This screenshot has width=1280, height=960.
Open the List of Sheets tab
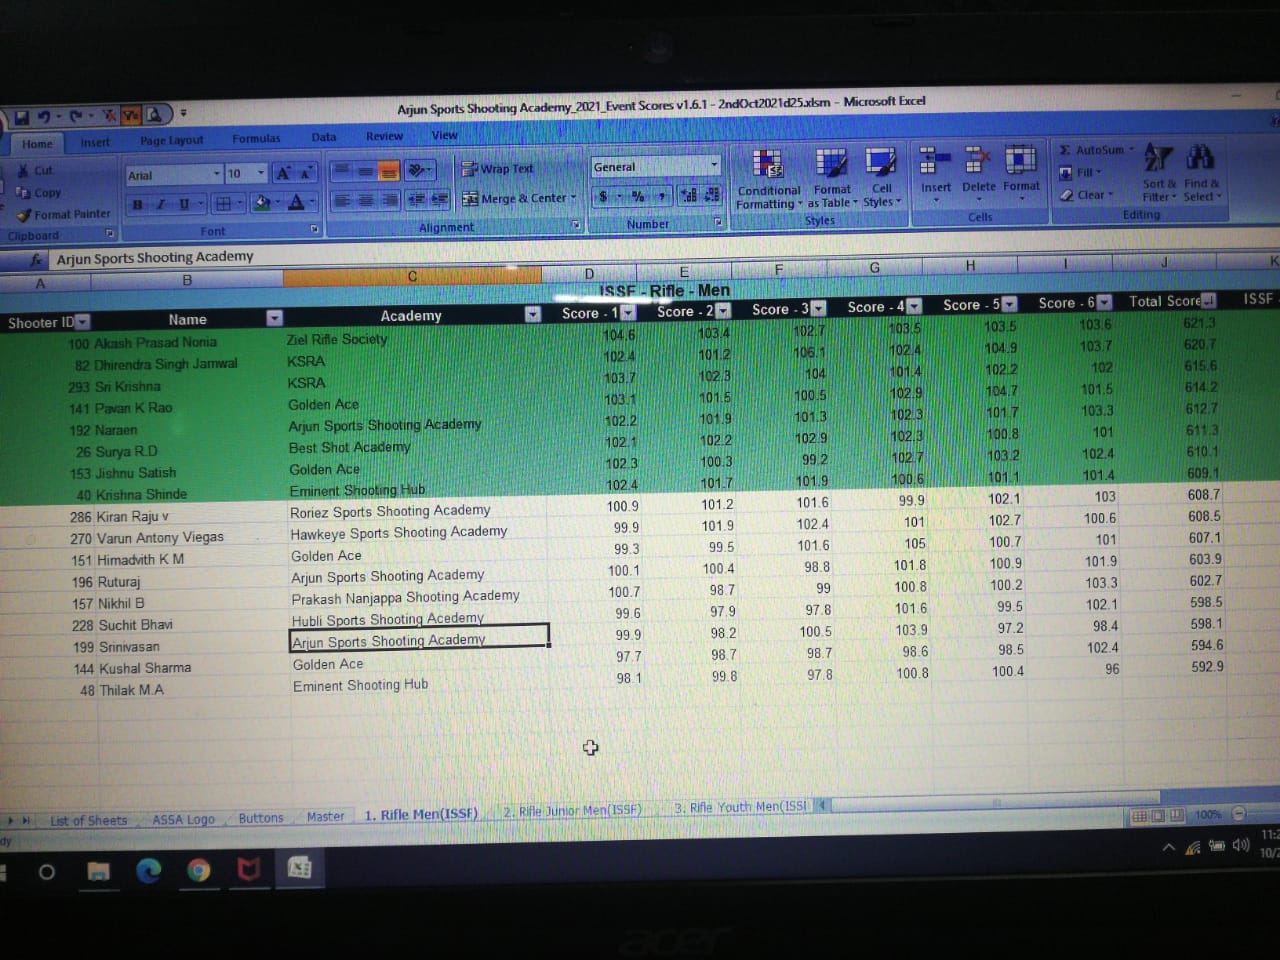point(88,821)
